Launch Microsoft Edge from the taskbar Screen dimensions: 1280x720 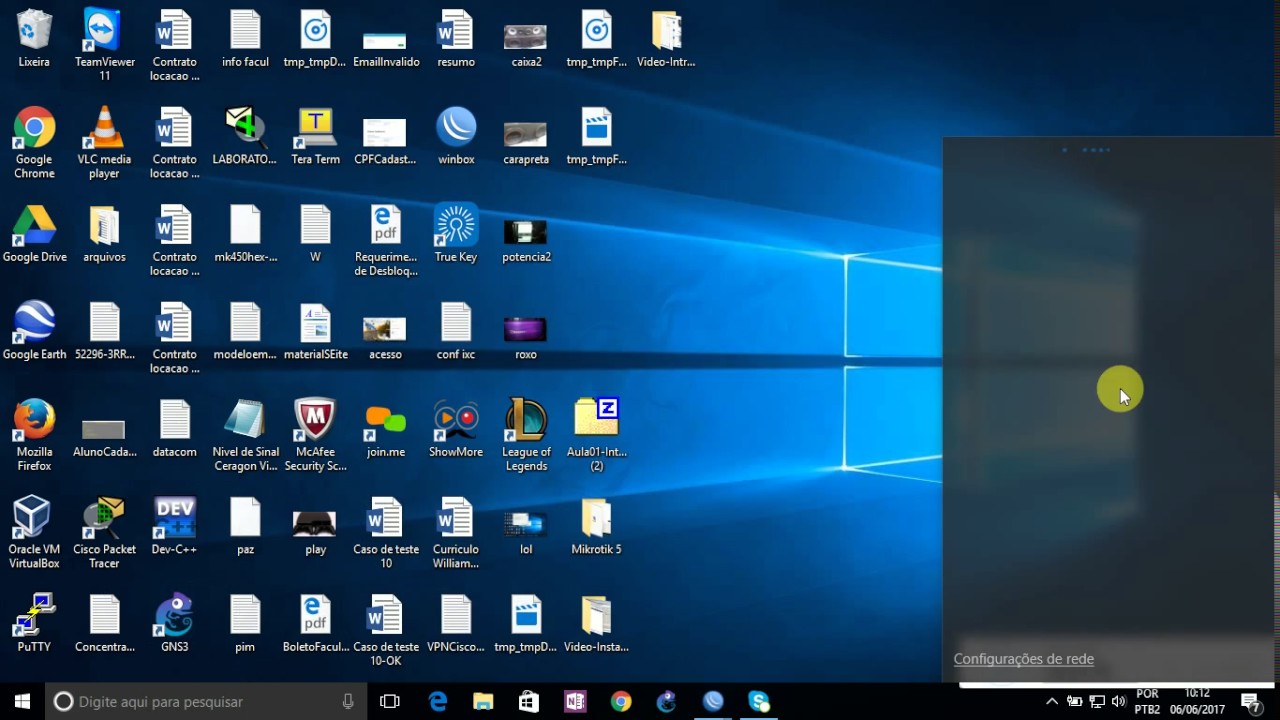pyautogui.click(x=438, y=702)
